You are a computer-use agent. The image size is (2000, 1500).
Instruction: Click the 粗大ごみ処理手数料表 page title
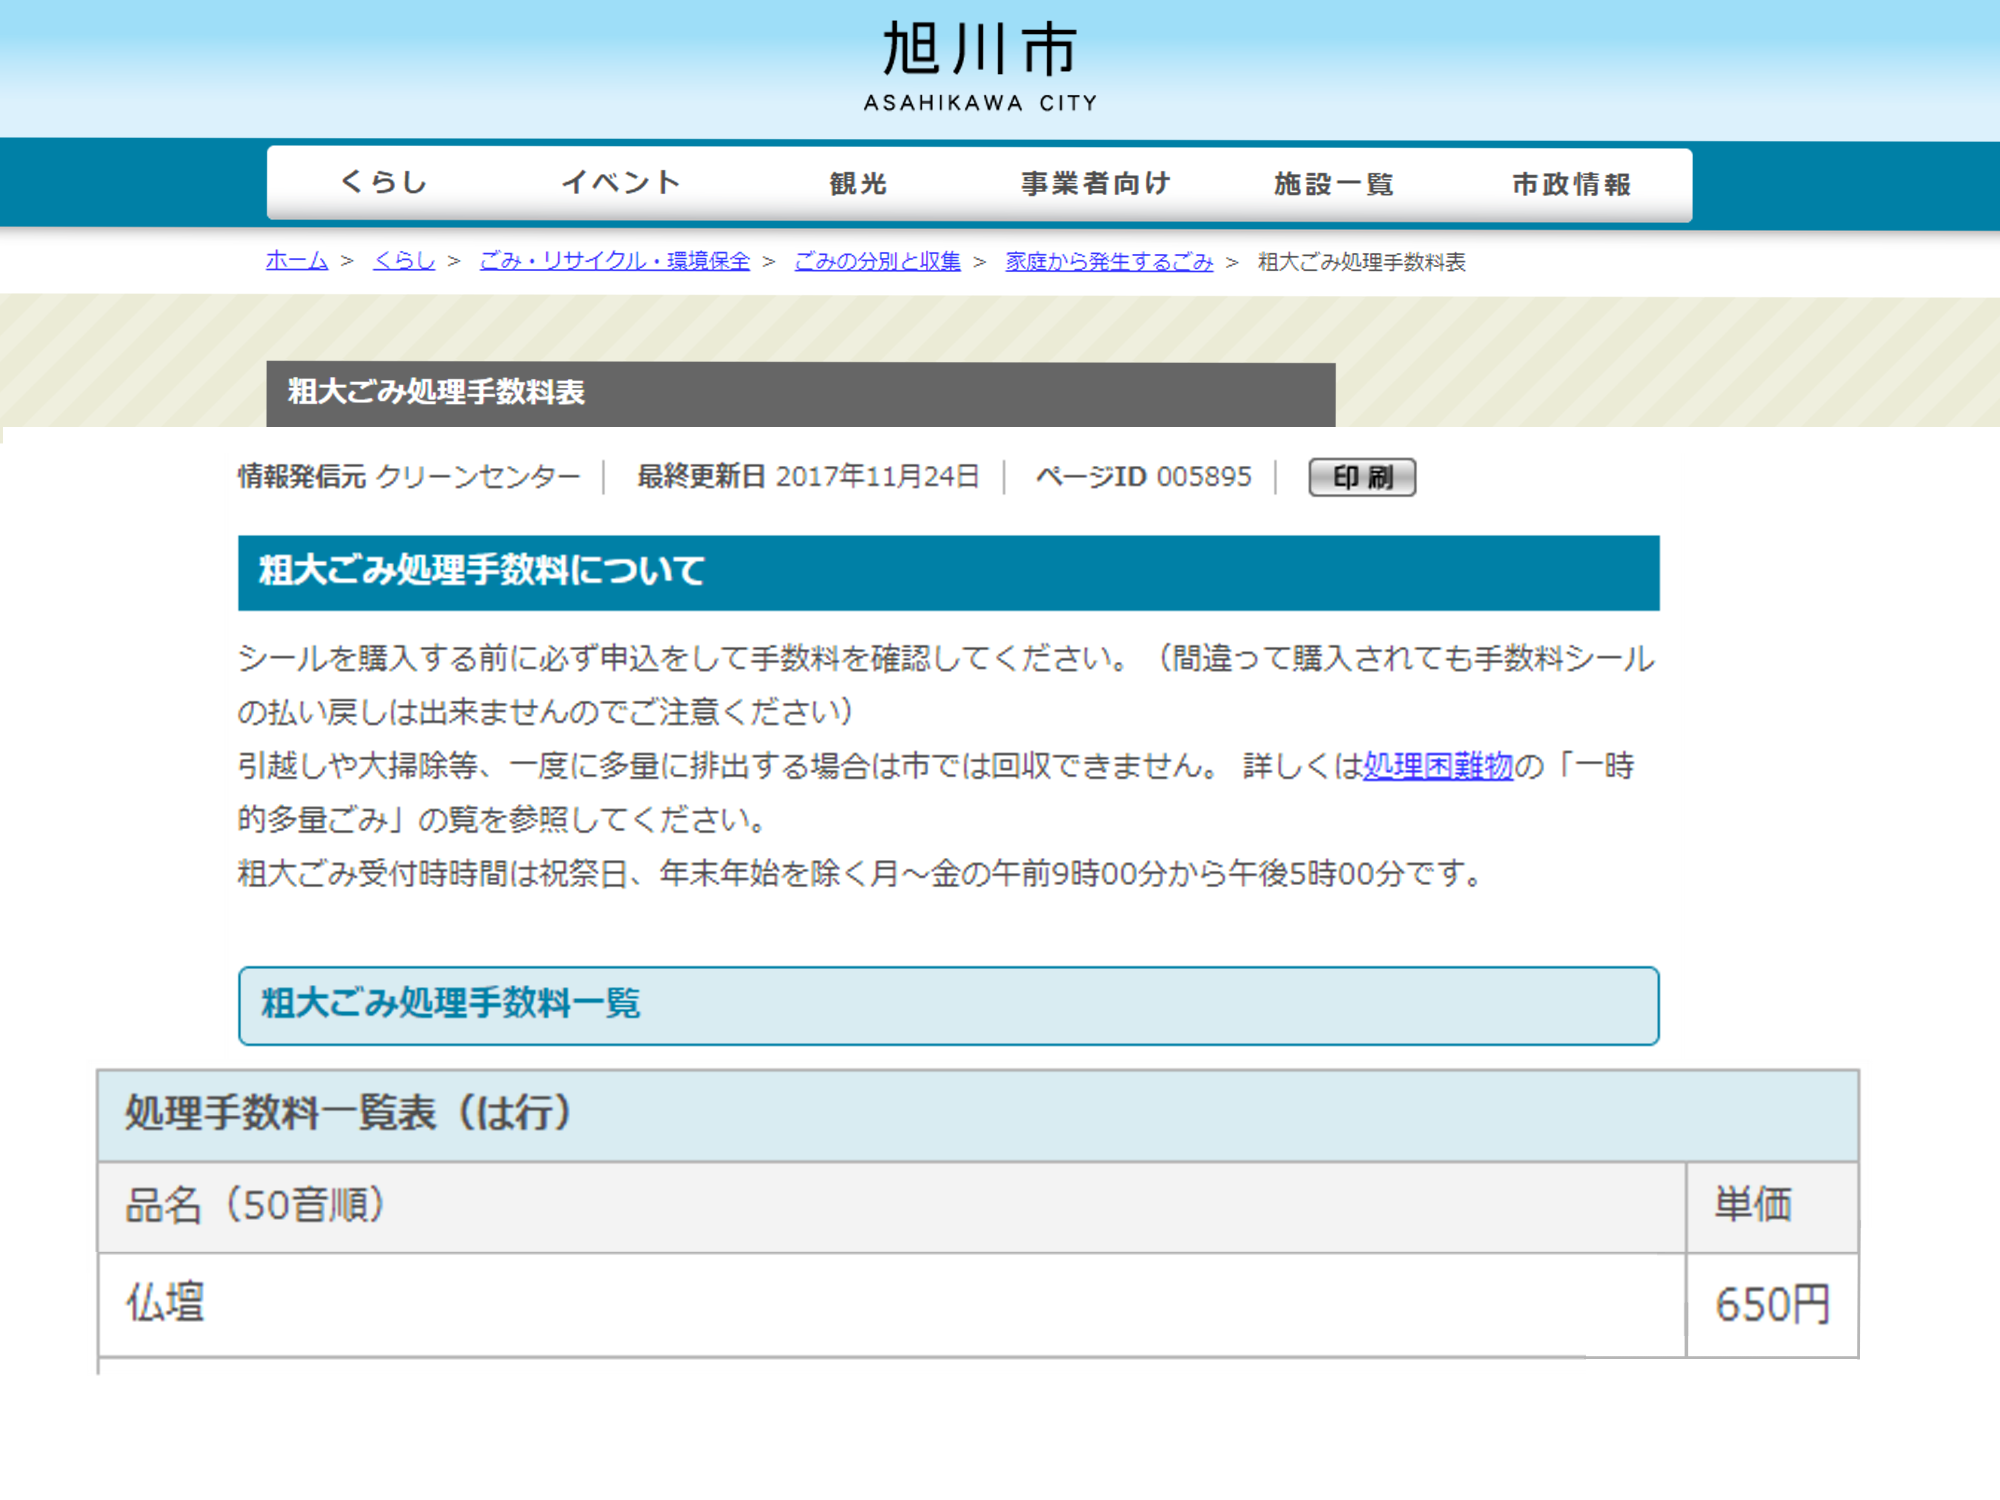coord(436,392)
